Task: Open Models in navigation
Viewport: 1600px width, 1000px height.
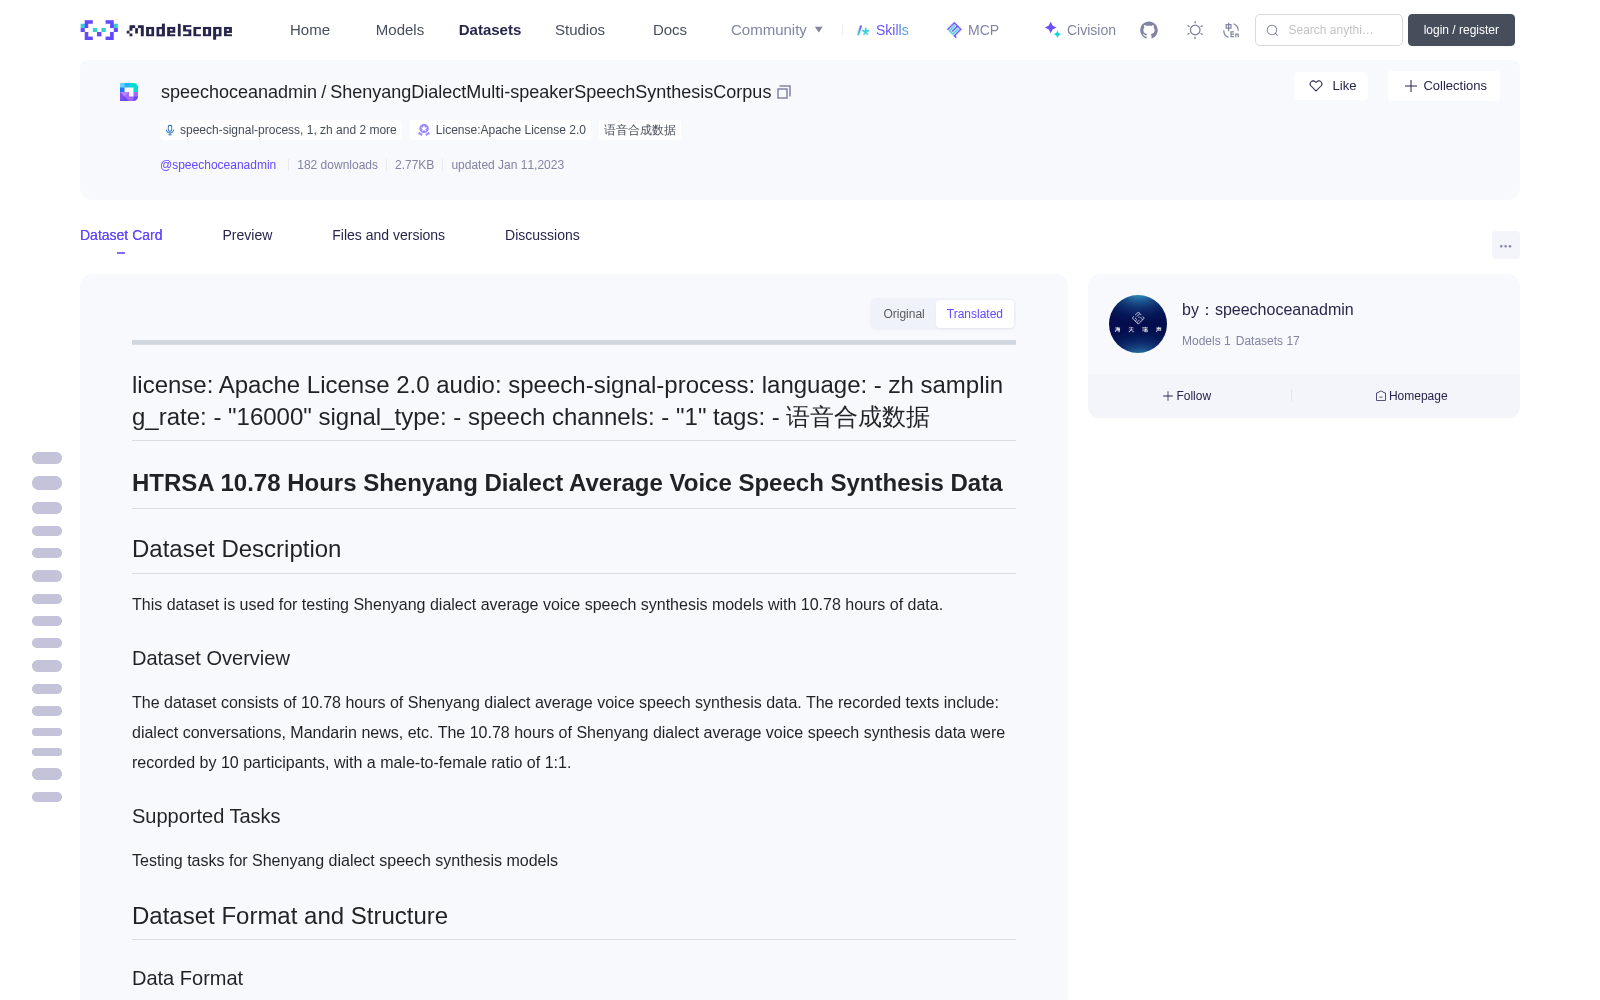Action: 400,30
